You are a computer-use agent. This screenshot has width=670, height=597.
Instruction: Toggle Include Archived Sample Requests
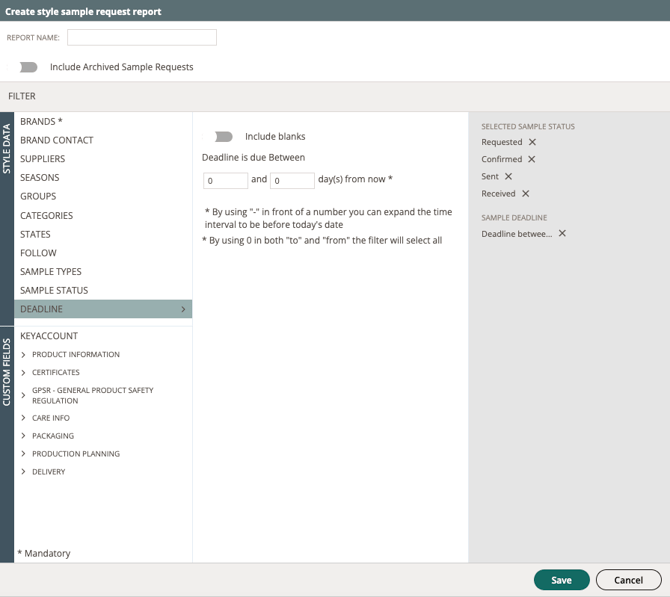point(28,67)
